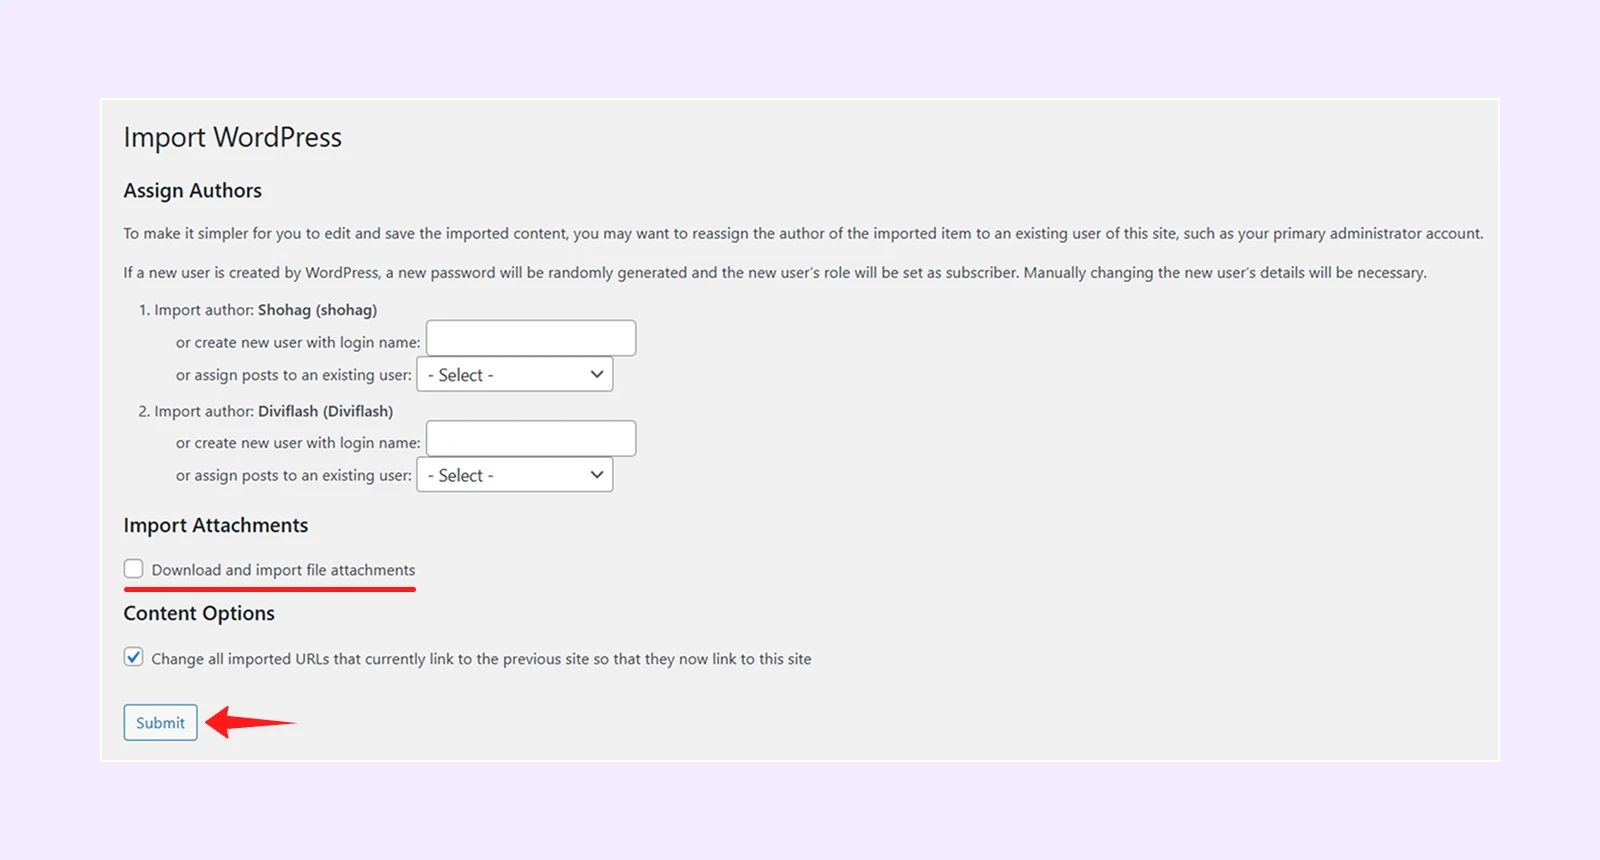Click the Submit button

pyautogui.click(x=160, y=722)
